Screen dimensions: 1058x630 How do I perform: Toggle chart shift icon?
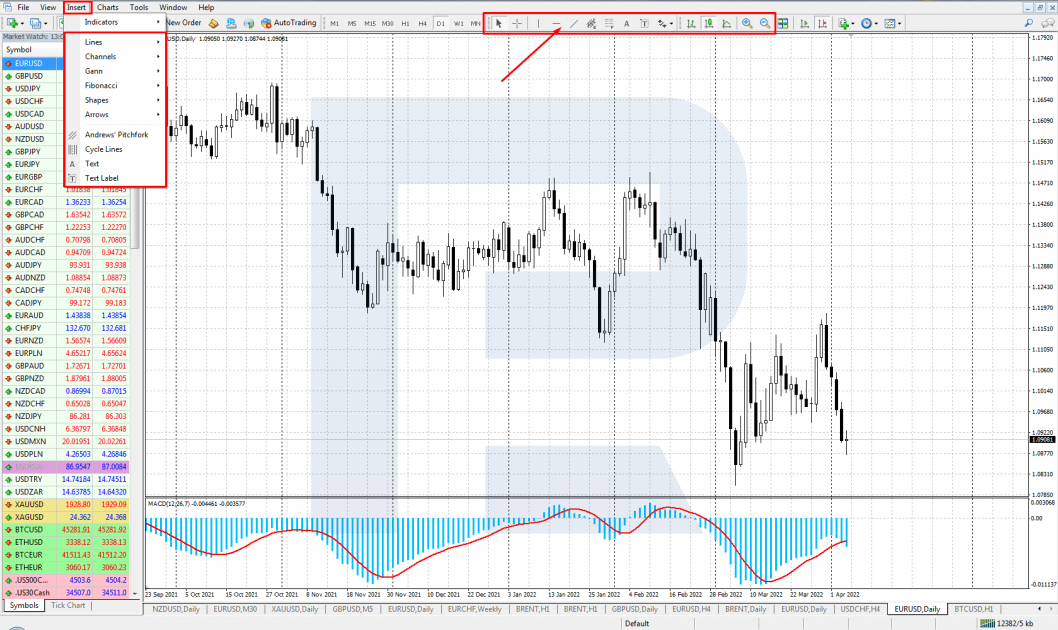tap(822, 24)
